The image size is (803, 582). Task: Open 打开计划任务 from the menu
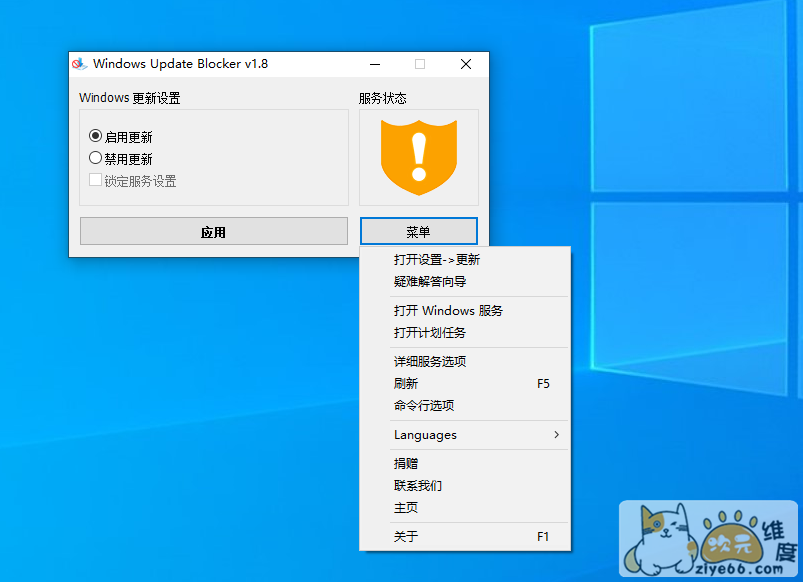(465, 332)
